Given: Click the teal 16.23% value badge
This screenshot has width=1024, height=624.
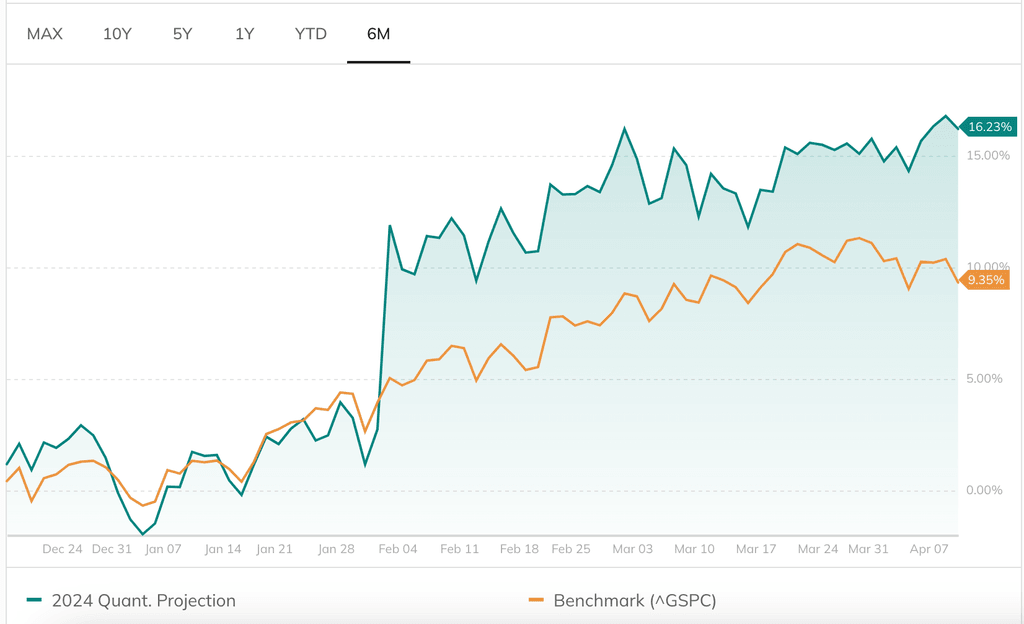Looking at the screenshot, I should pos(989,127).
